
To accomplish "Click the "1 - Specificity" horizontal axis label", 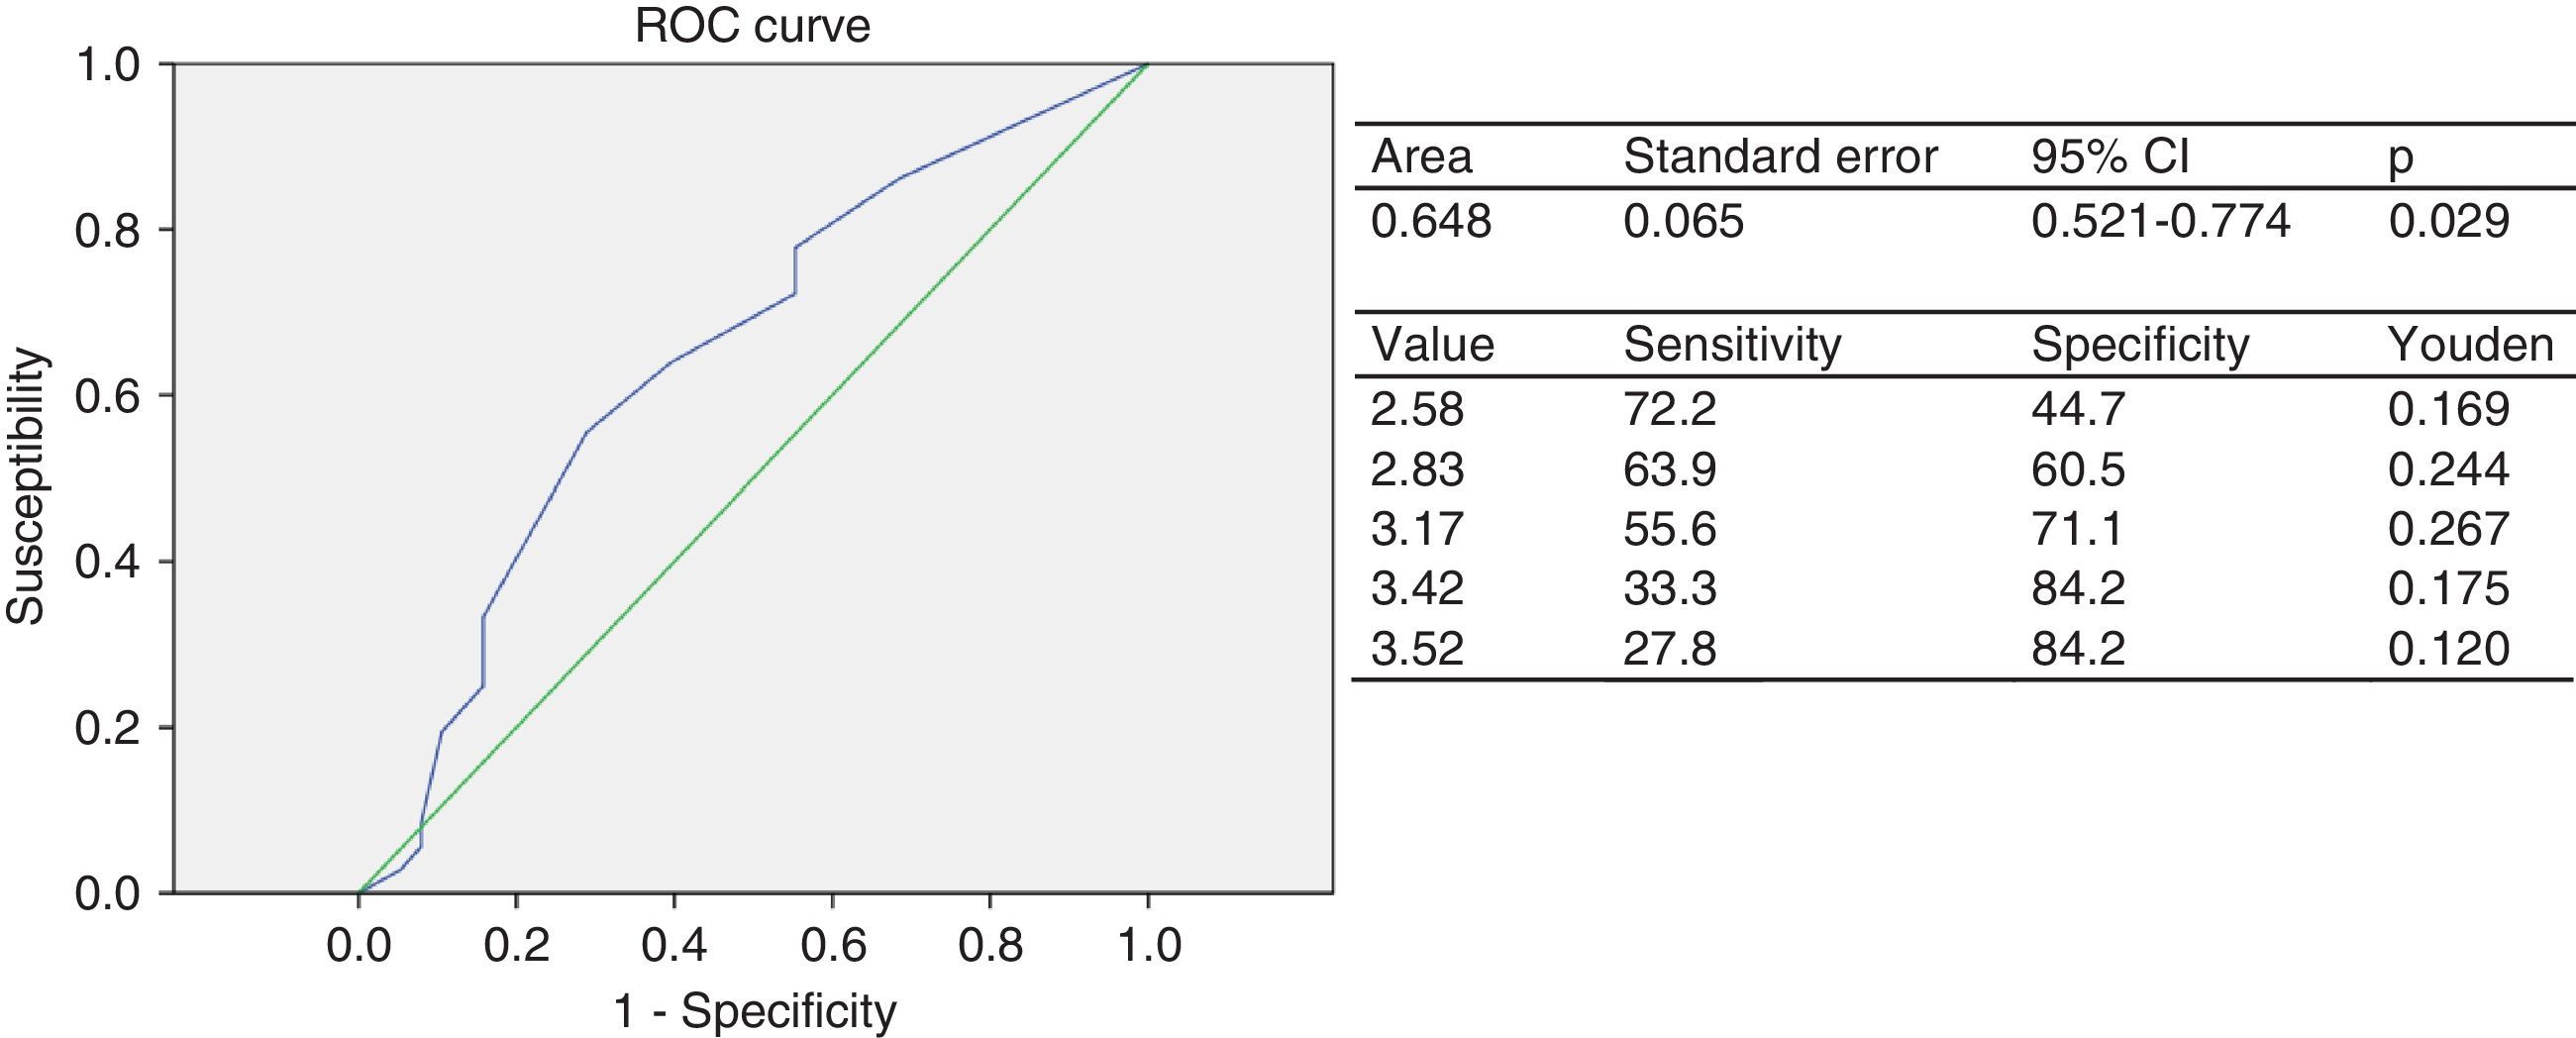I will 754,1011.
